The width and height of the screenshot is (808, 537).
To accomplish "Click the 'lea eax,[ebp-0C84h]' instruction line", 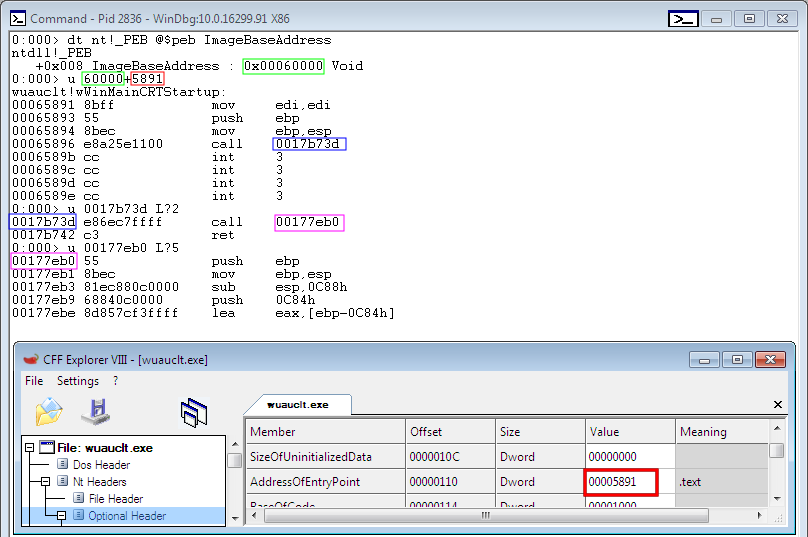I will [x=203, y=313].
